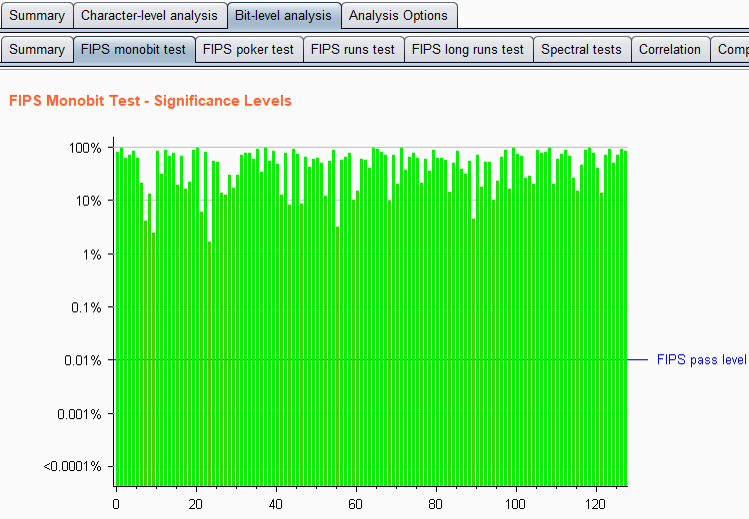
Task: Click the FIPS Monobit Test chart heading
Action: 150,101
